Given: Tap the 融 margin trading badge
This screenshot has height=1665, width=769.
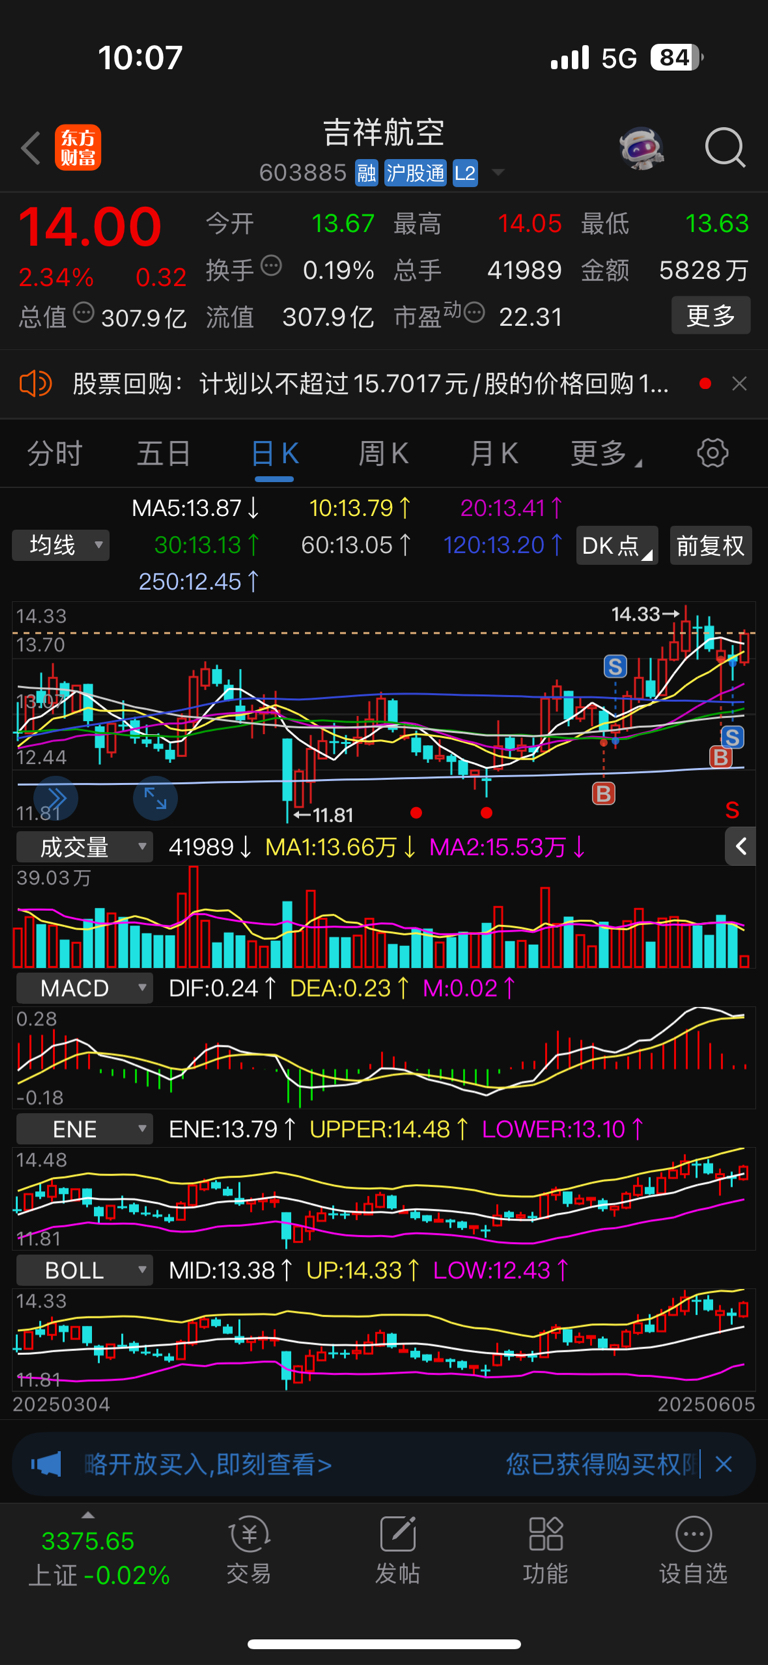Looking at the screenshot, I should (x=366, y=173).
